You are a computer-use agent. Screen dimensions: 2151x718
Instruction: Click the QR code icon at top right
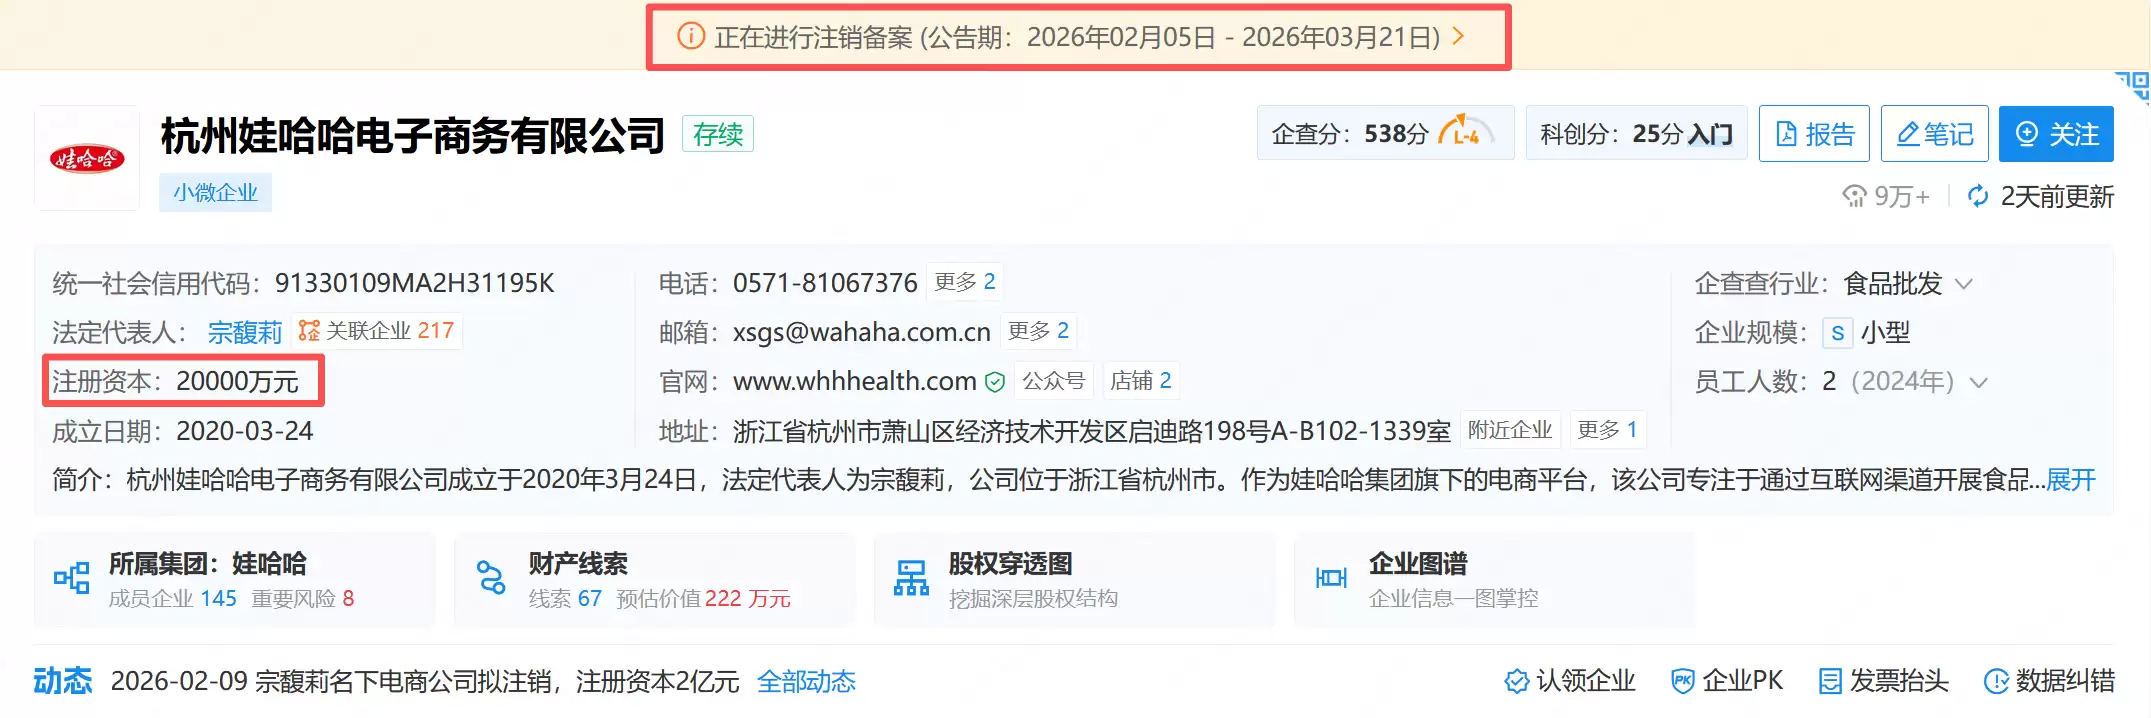point(2132,86)
